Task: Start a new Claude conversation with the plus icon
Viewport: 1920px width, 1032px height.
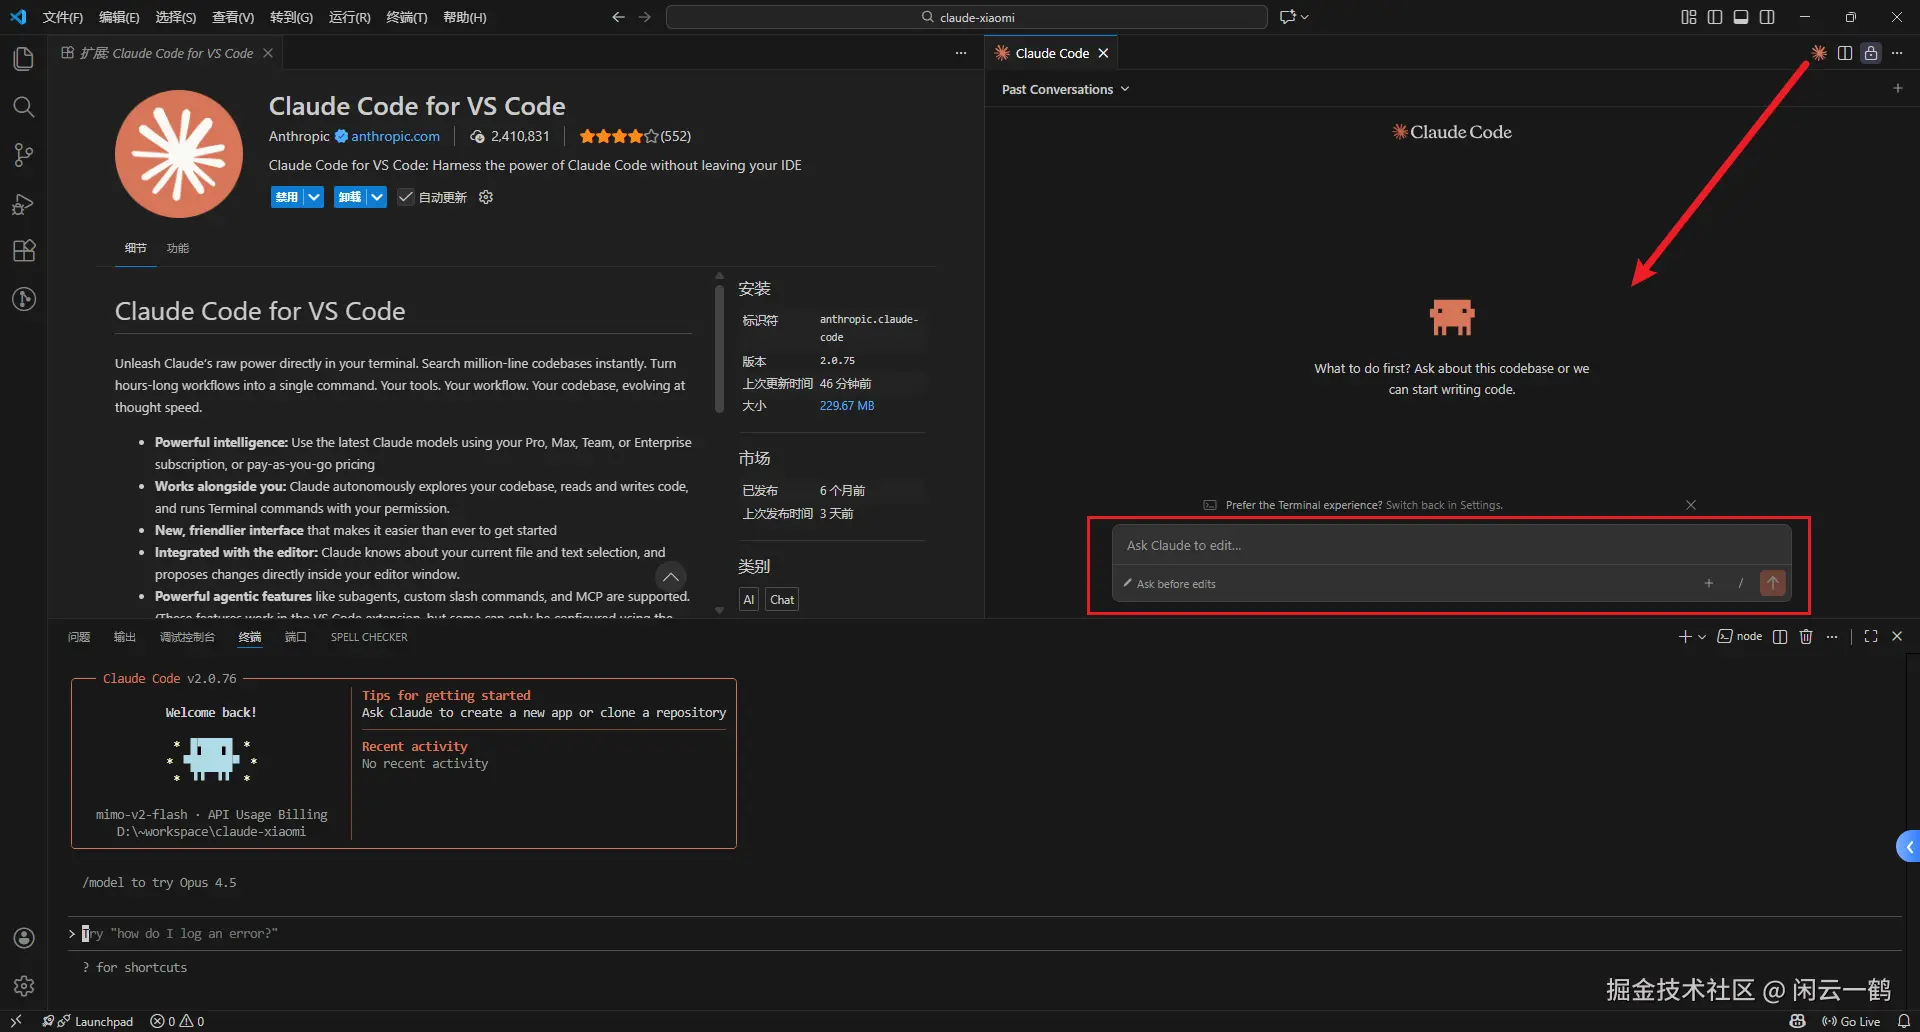Action: [x=1898, y=89]
